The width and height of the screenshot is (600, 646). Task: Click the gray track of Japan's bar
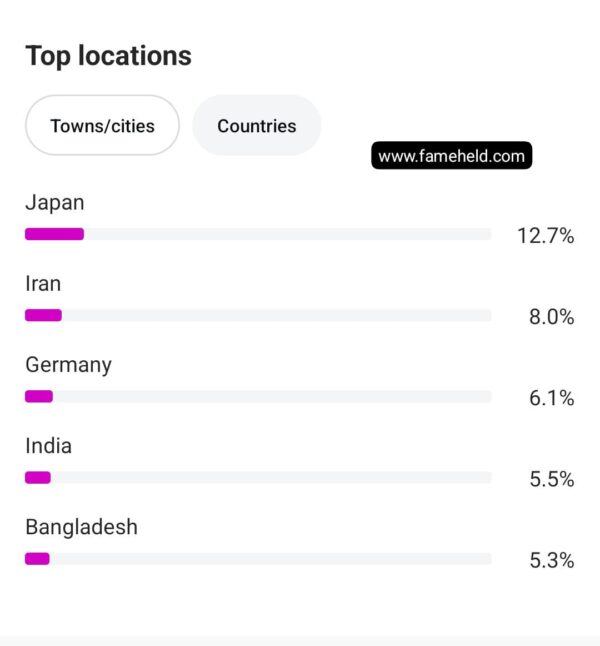click(x=288, y=234)
